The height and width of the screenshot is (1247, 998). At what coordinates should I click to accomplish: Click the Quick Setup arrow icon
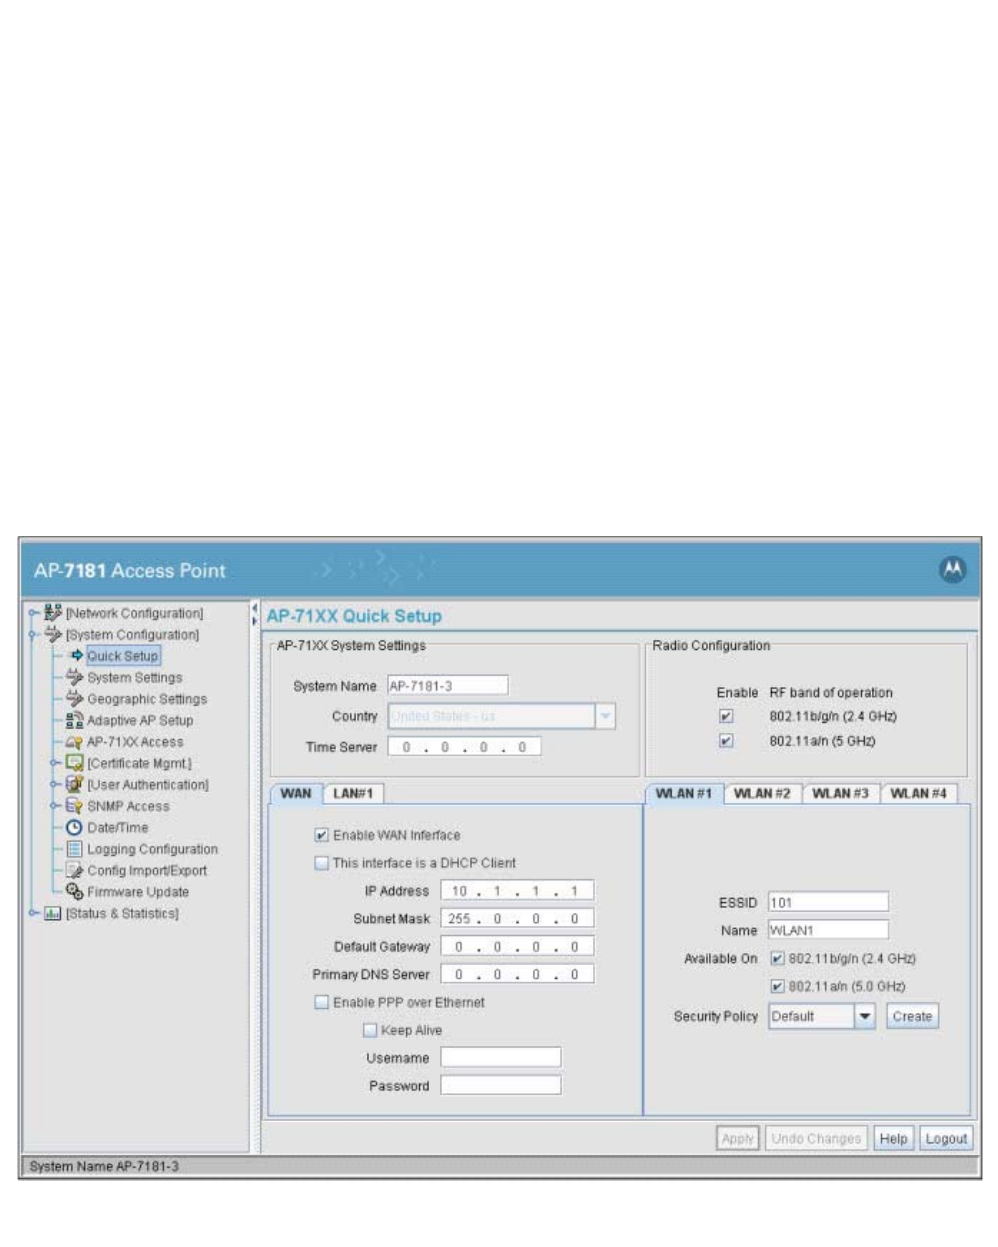click(x=77, y=655)
